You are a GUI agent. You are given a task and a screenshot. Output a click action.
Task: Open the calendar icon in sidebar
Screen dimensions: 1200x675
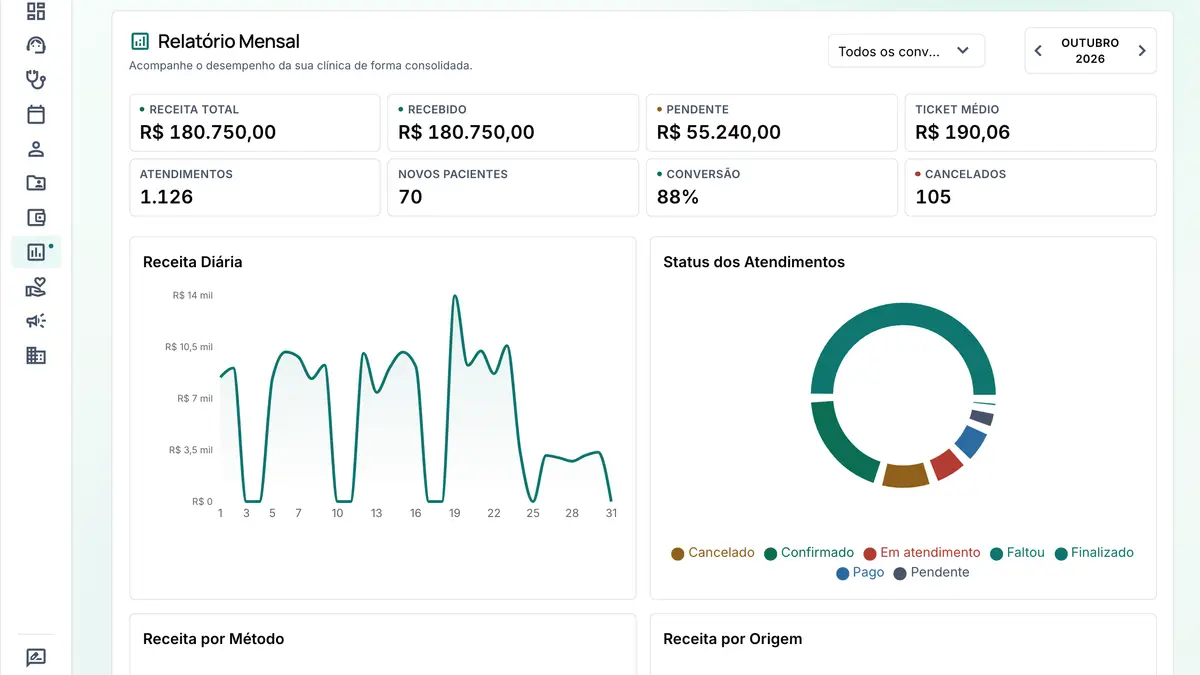[x=36, y=114]
